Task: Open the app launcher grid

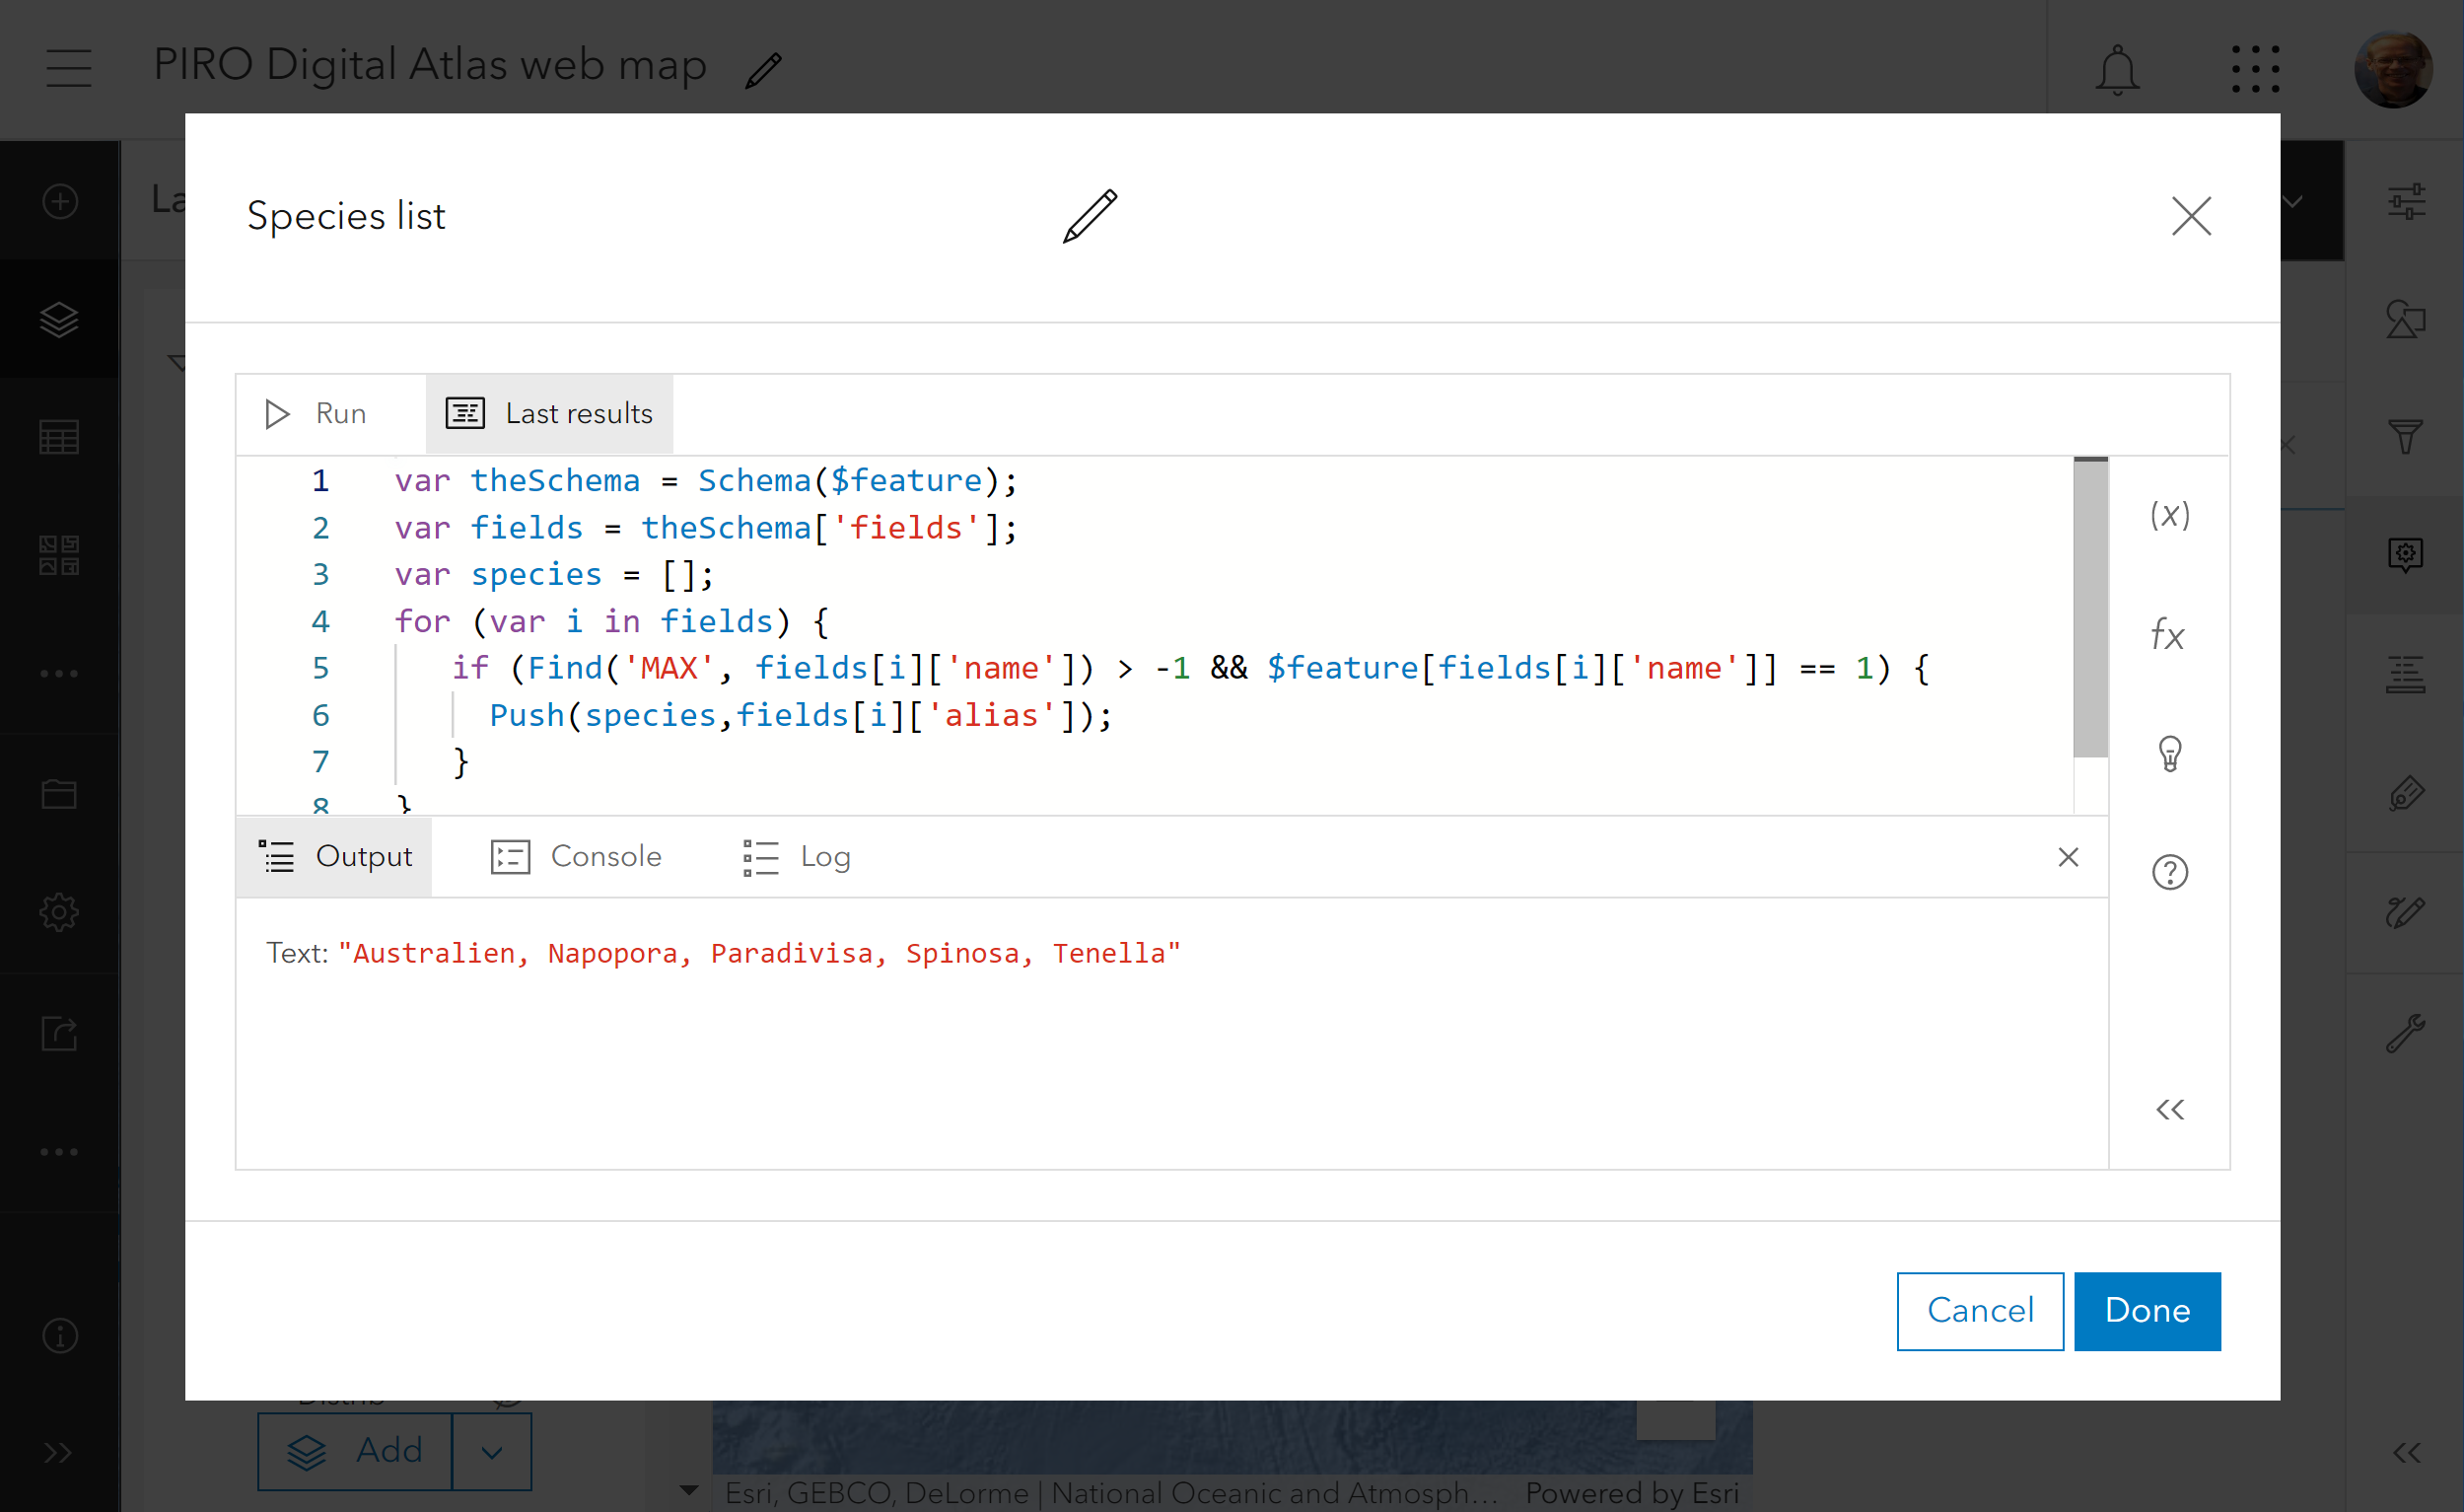Action: 2255,70
